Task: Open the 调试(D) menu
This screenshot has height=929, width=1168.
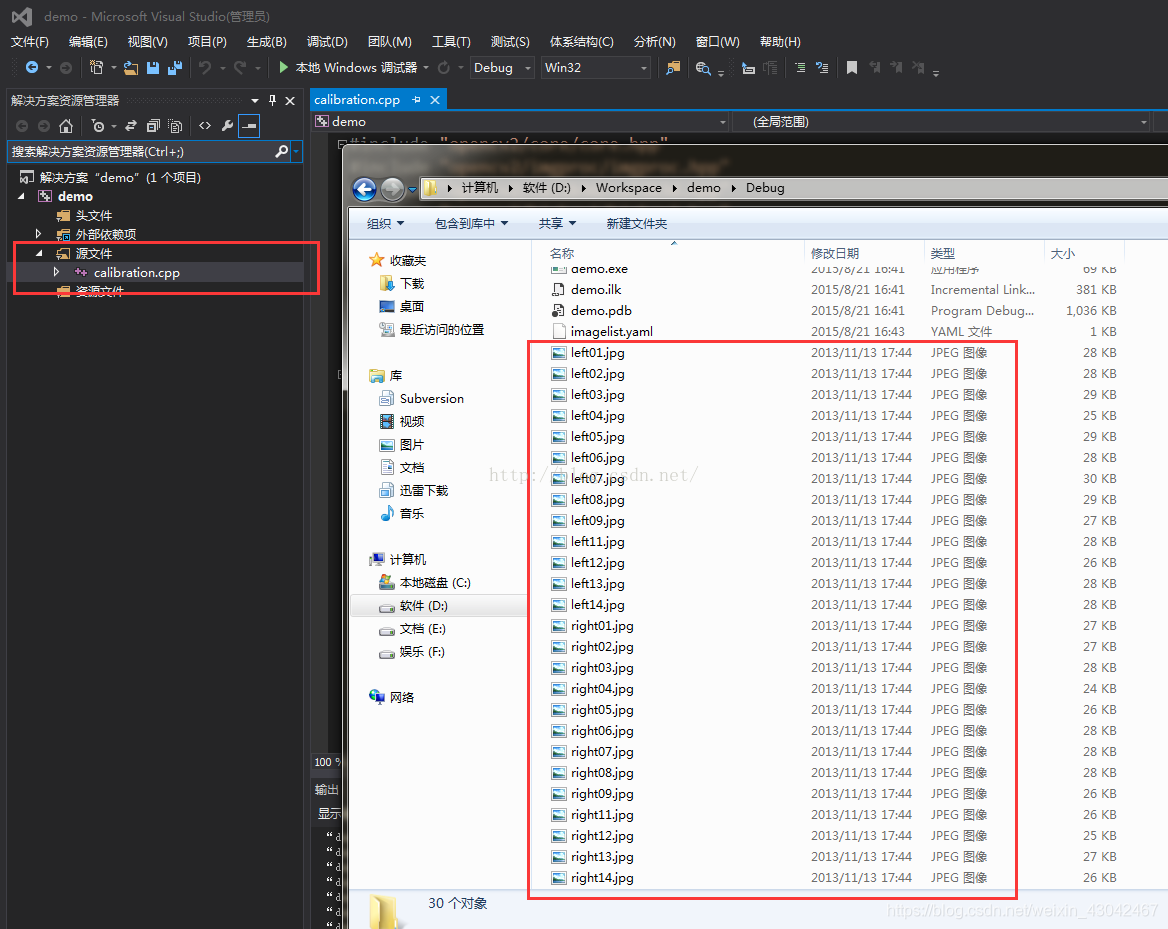Action: [x=327, y=42]
